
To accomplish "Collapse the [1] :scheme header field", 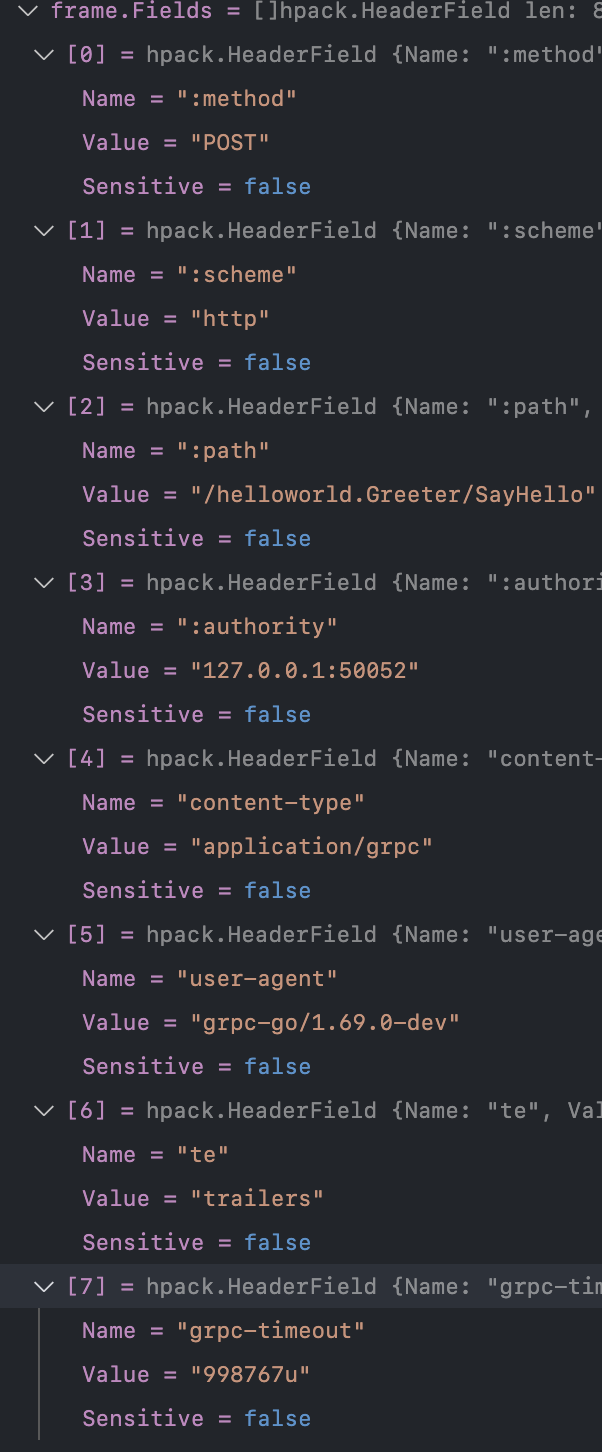I will 43,230.
